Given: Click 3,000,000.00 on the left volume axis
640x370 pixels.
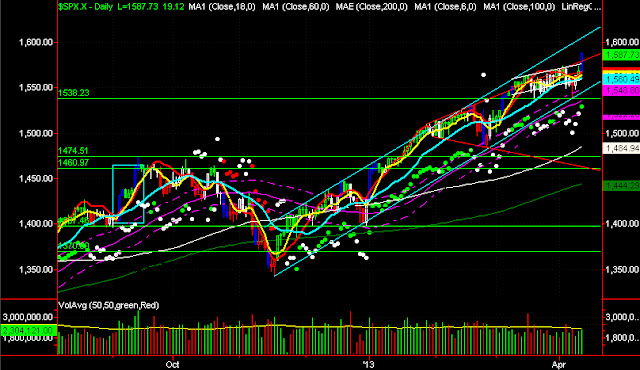Looking at the screenshot, I should point(28,317).
